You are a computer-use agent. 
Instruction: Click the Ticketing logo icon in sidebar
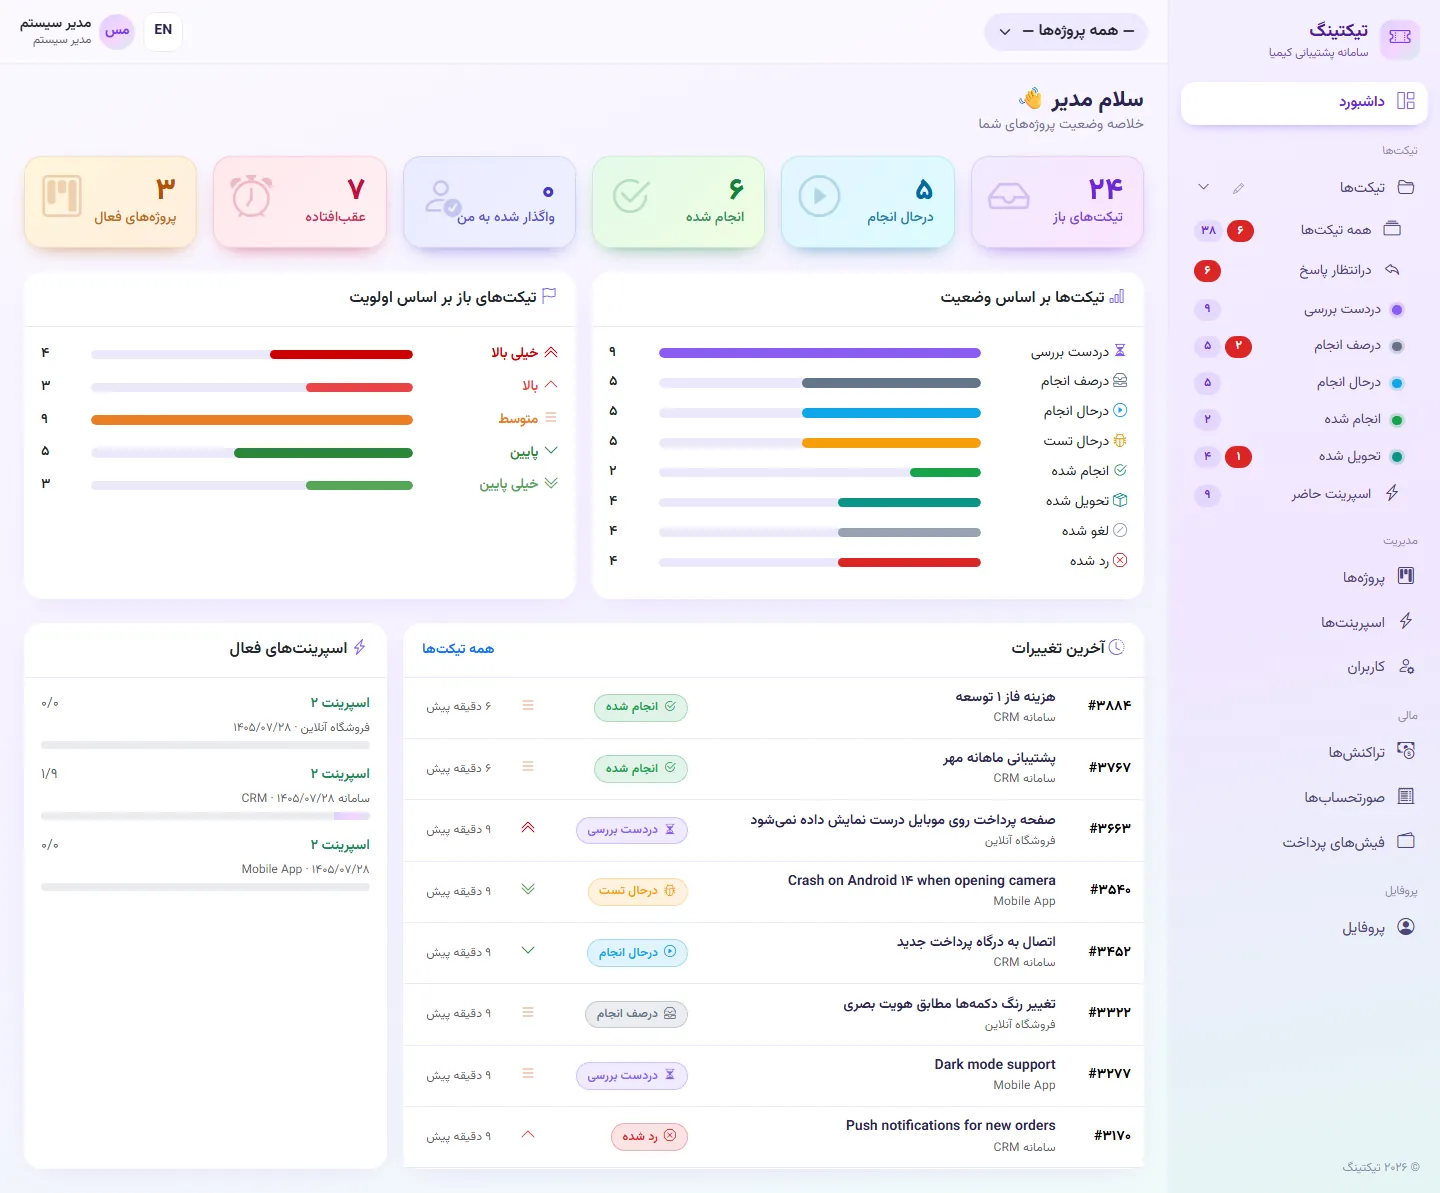(1399, 38)
